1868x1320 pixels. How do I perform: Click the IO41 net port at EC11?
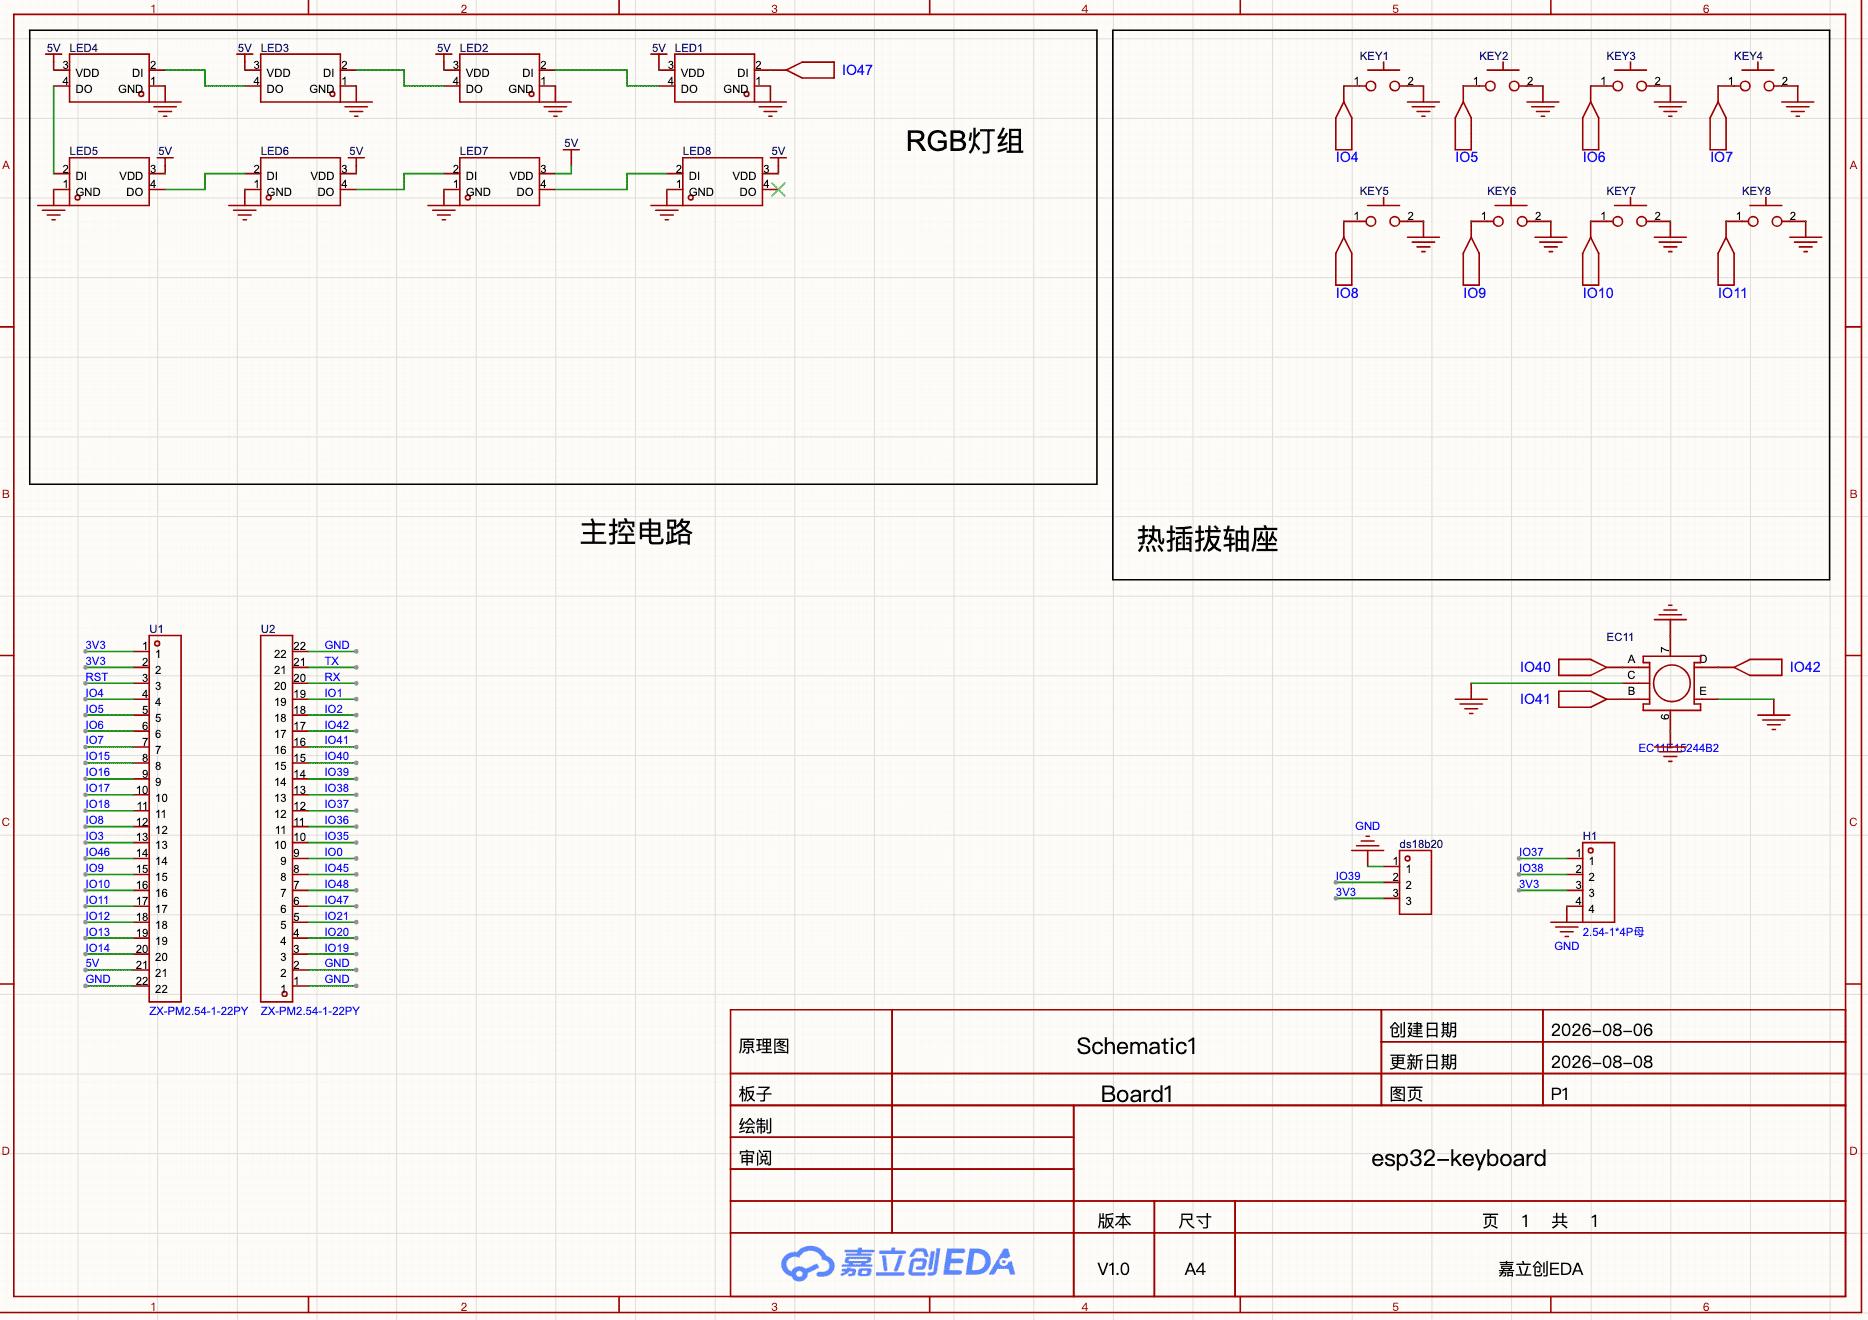click(1583, 699)
